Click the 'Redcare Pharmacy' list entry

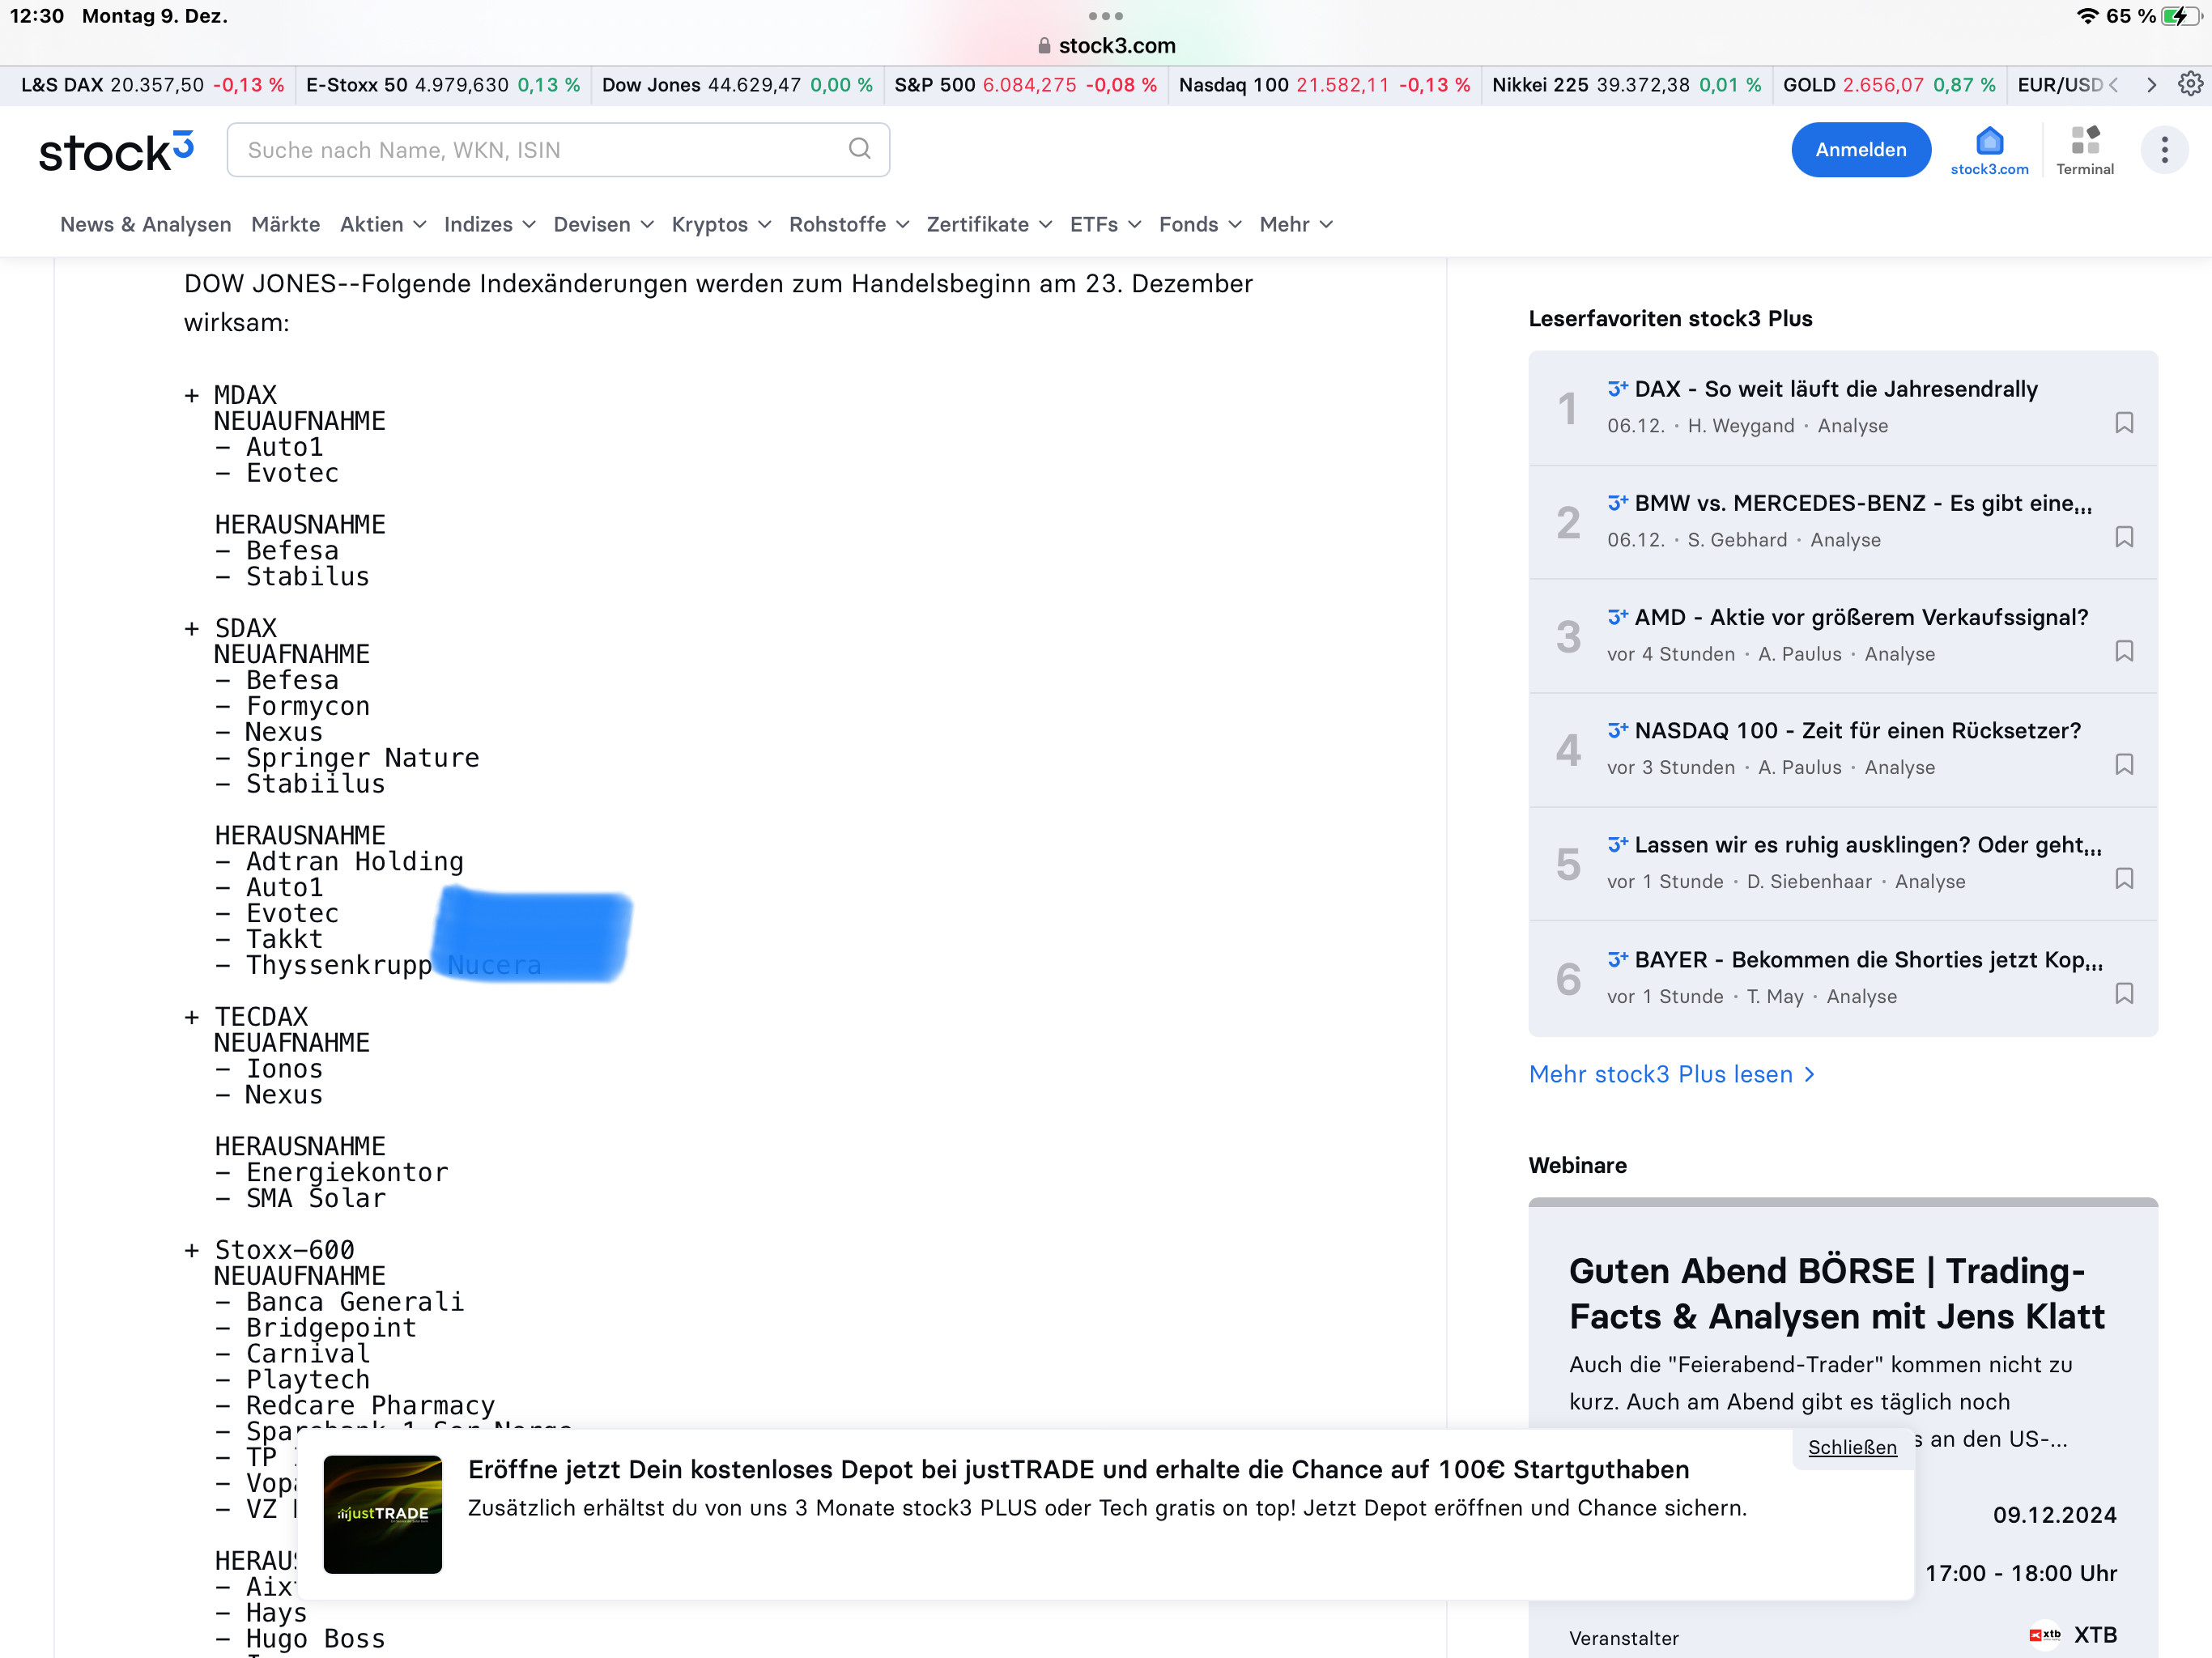click(370, 1406)
